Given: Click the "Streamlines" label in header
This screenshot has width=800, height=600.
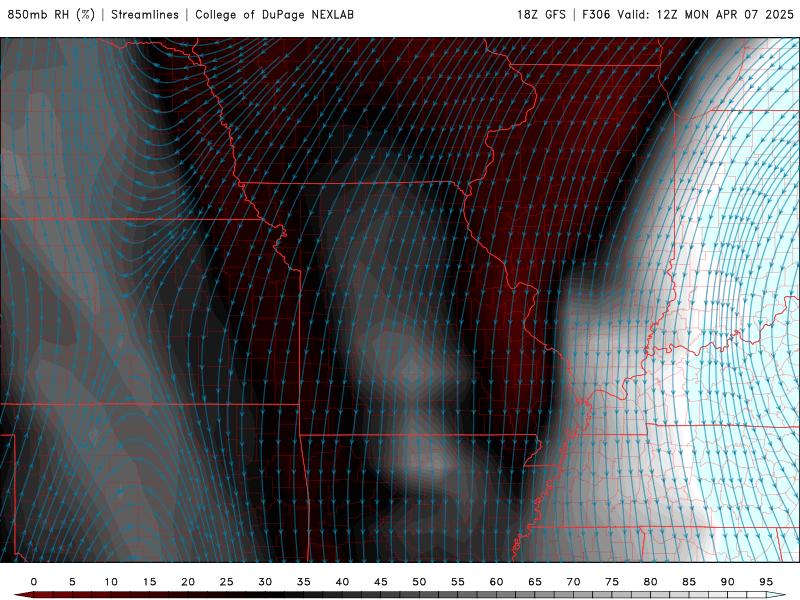Looking at the screenshot, I should point(145,14).
